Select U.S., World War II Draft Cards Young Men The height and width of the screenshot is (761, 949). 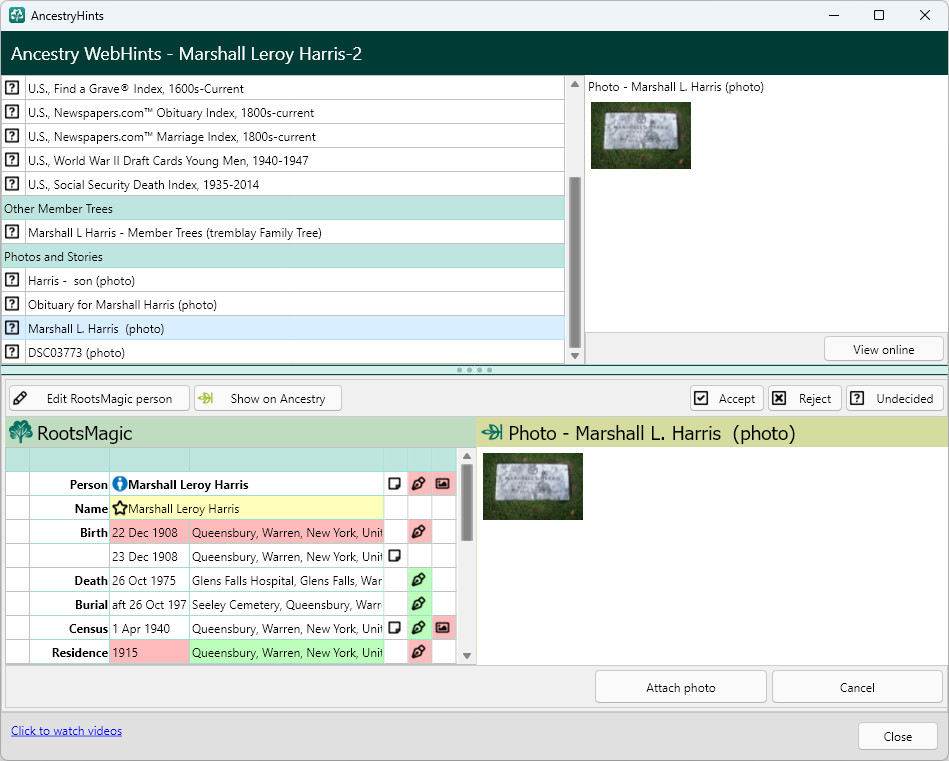click(x=295, y=160)
